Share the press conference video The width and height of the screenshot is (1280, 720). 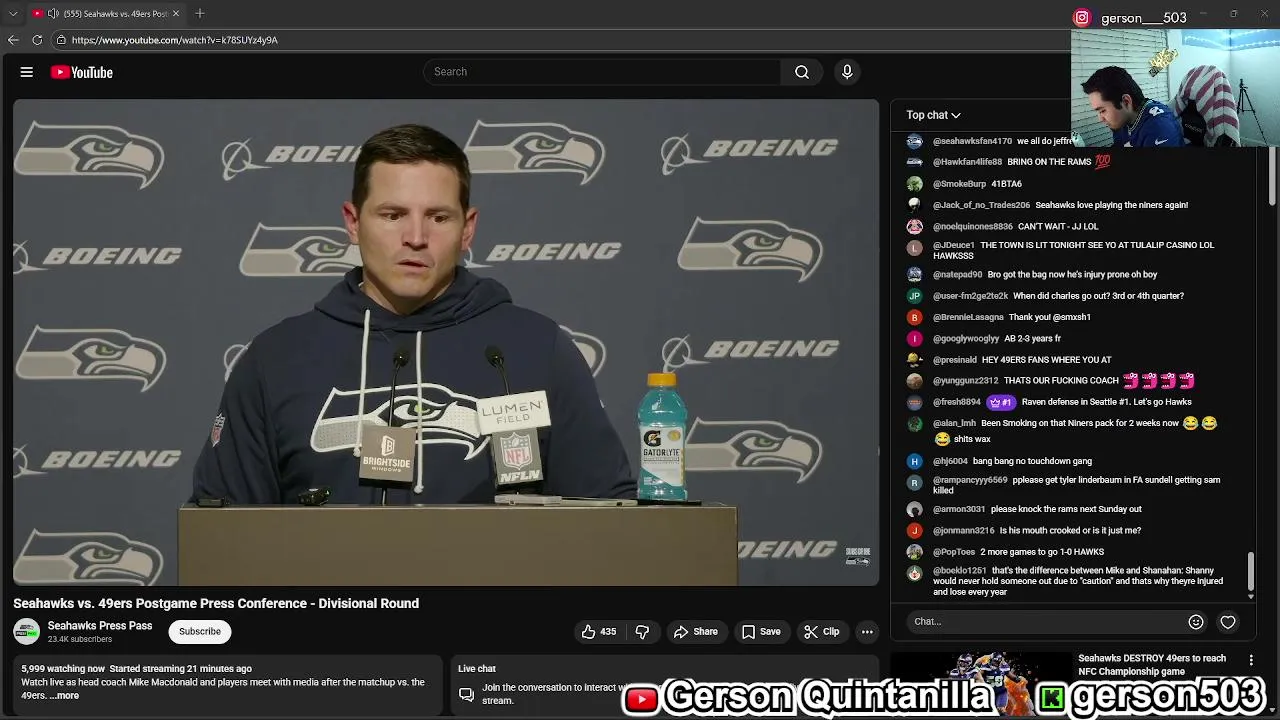tap(696, 632)
